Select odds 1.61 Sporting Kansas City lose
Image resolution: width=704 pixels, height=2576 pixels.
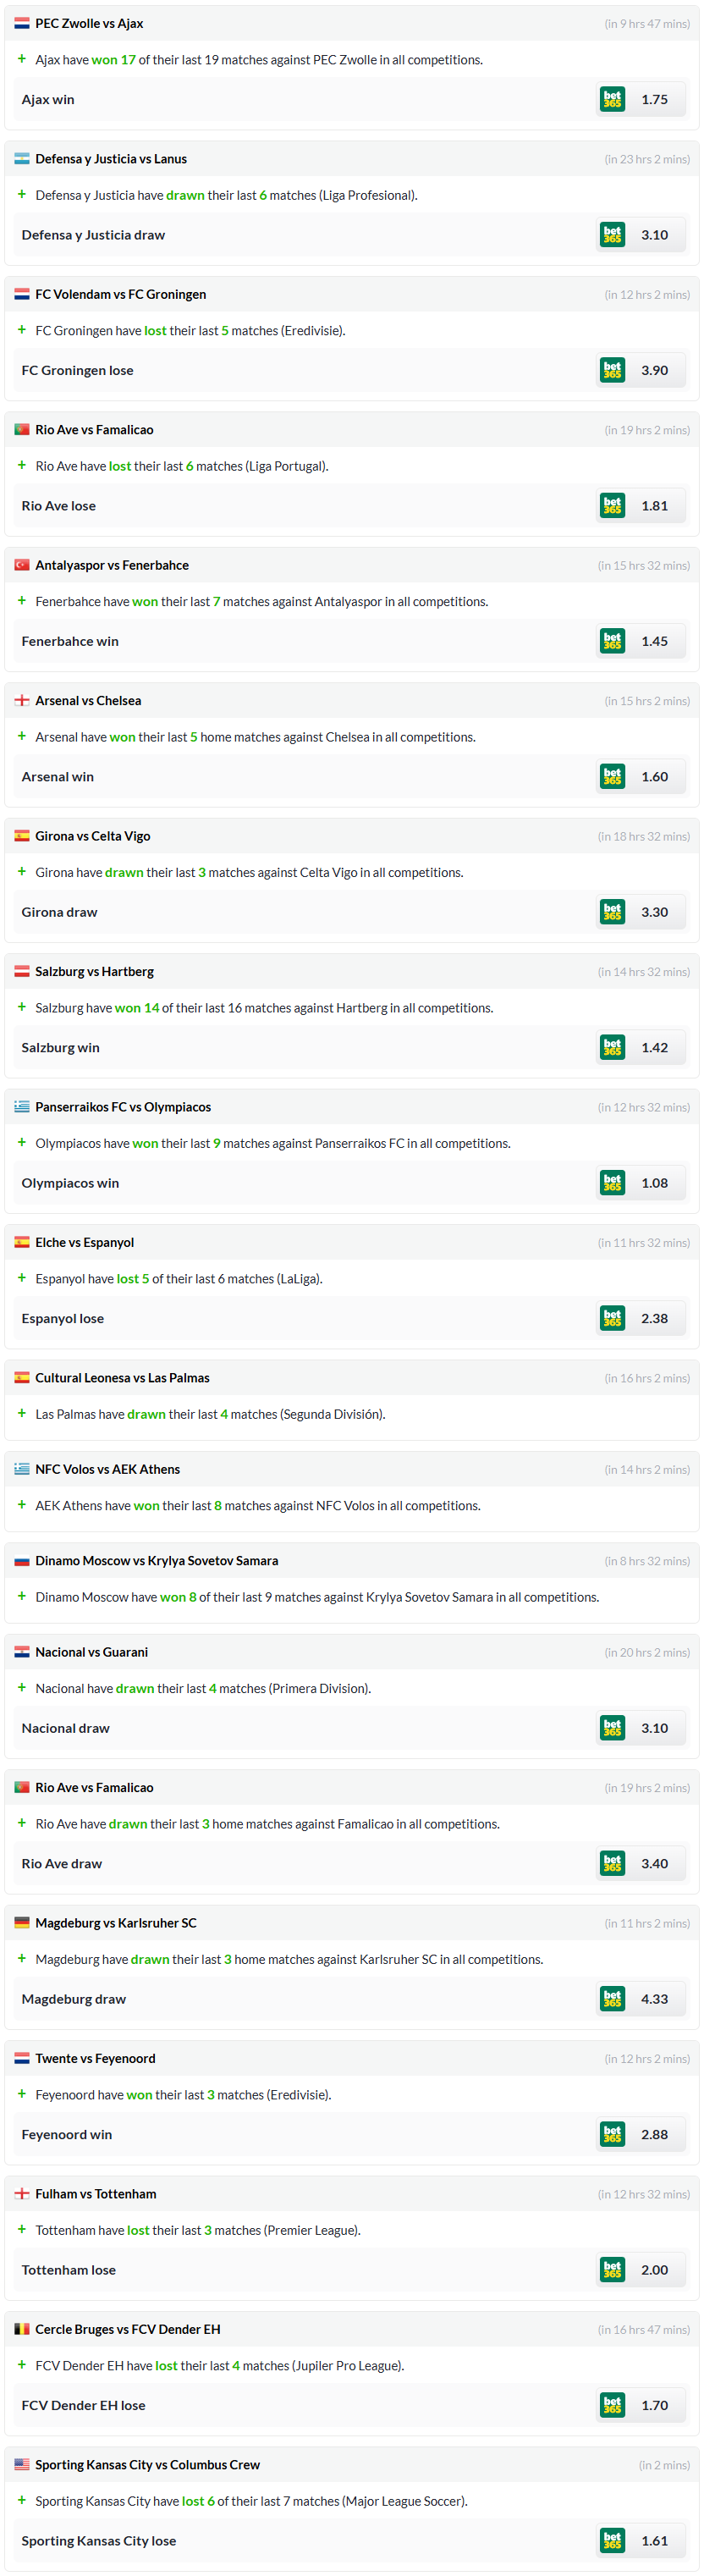tap(655, 2541)
